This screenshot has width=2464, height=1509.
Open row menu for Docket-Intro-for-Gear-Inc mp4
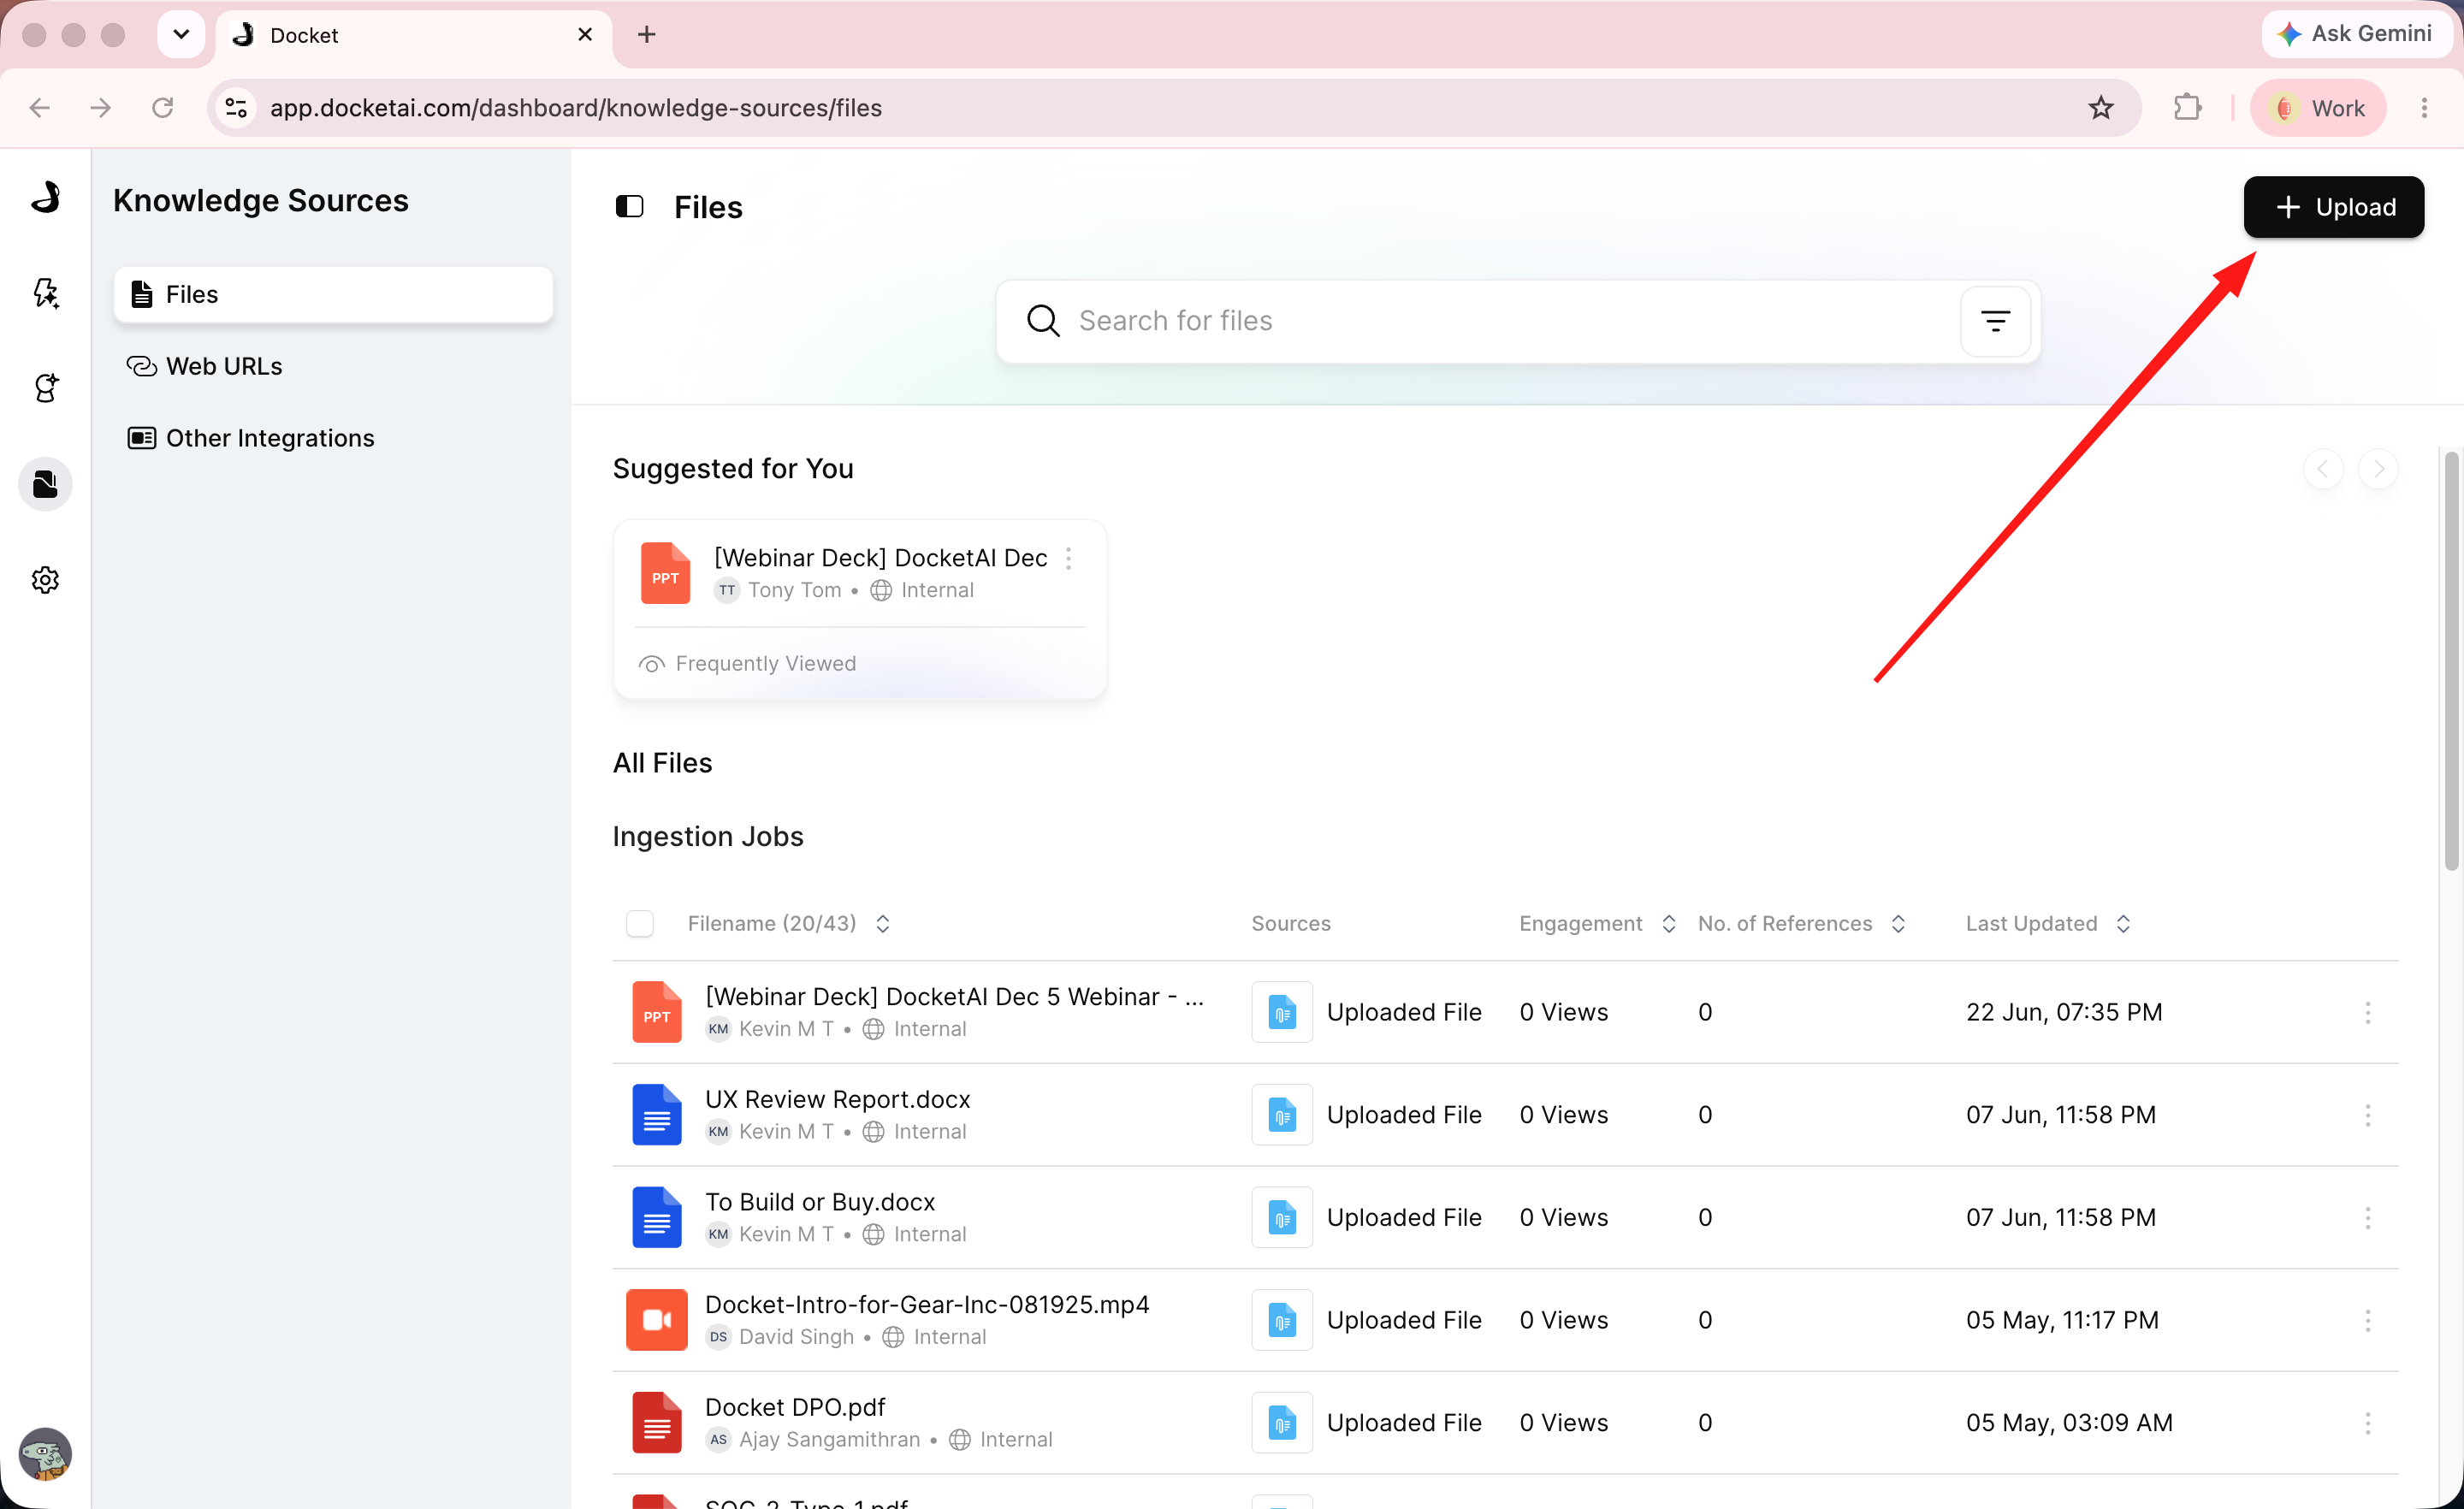point(2367,1320)
